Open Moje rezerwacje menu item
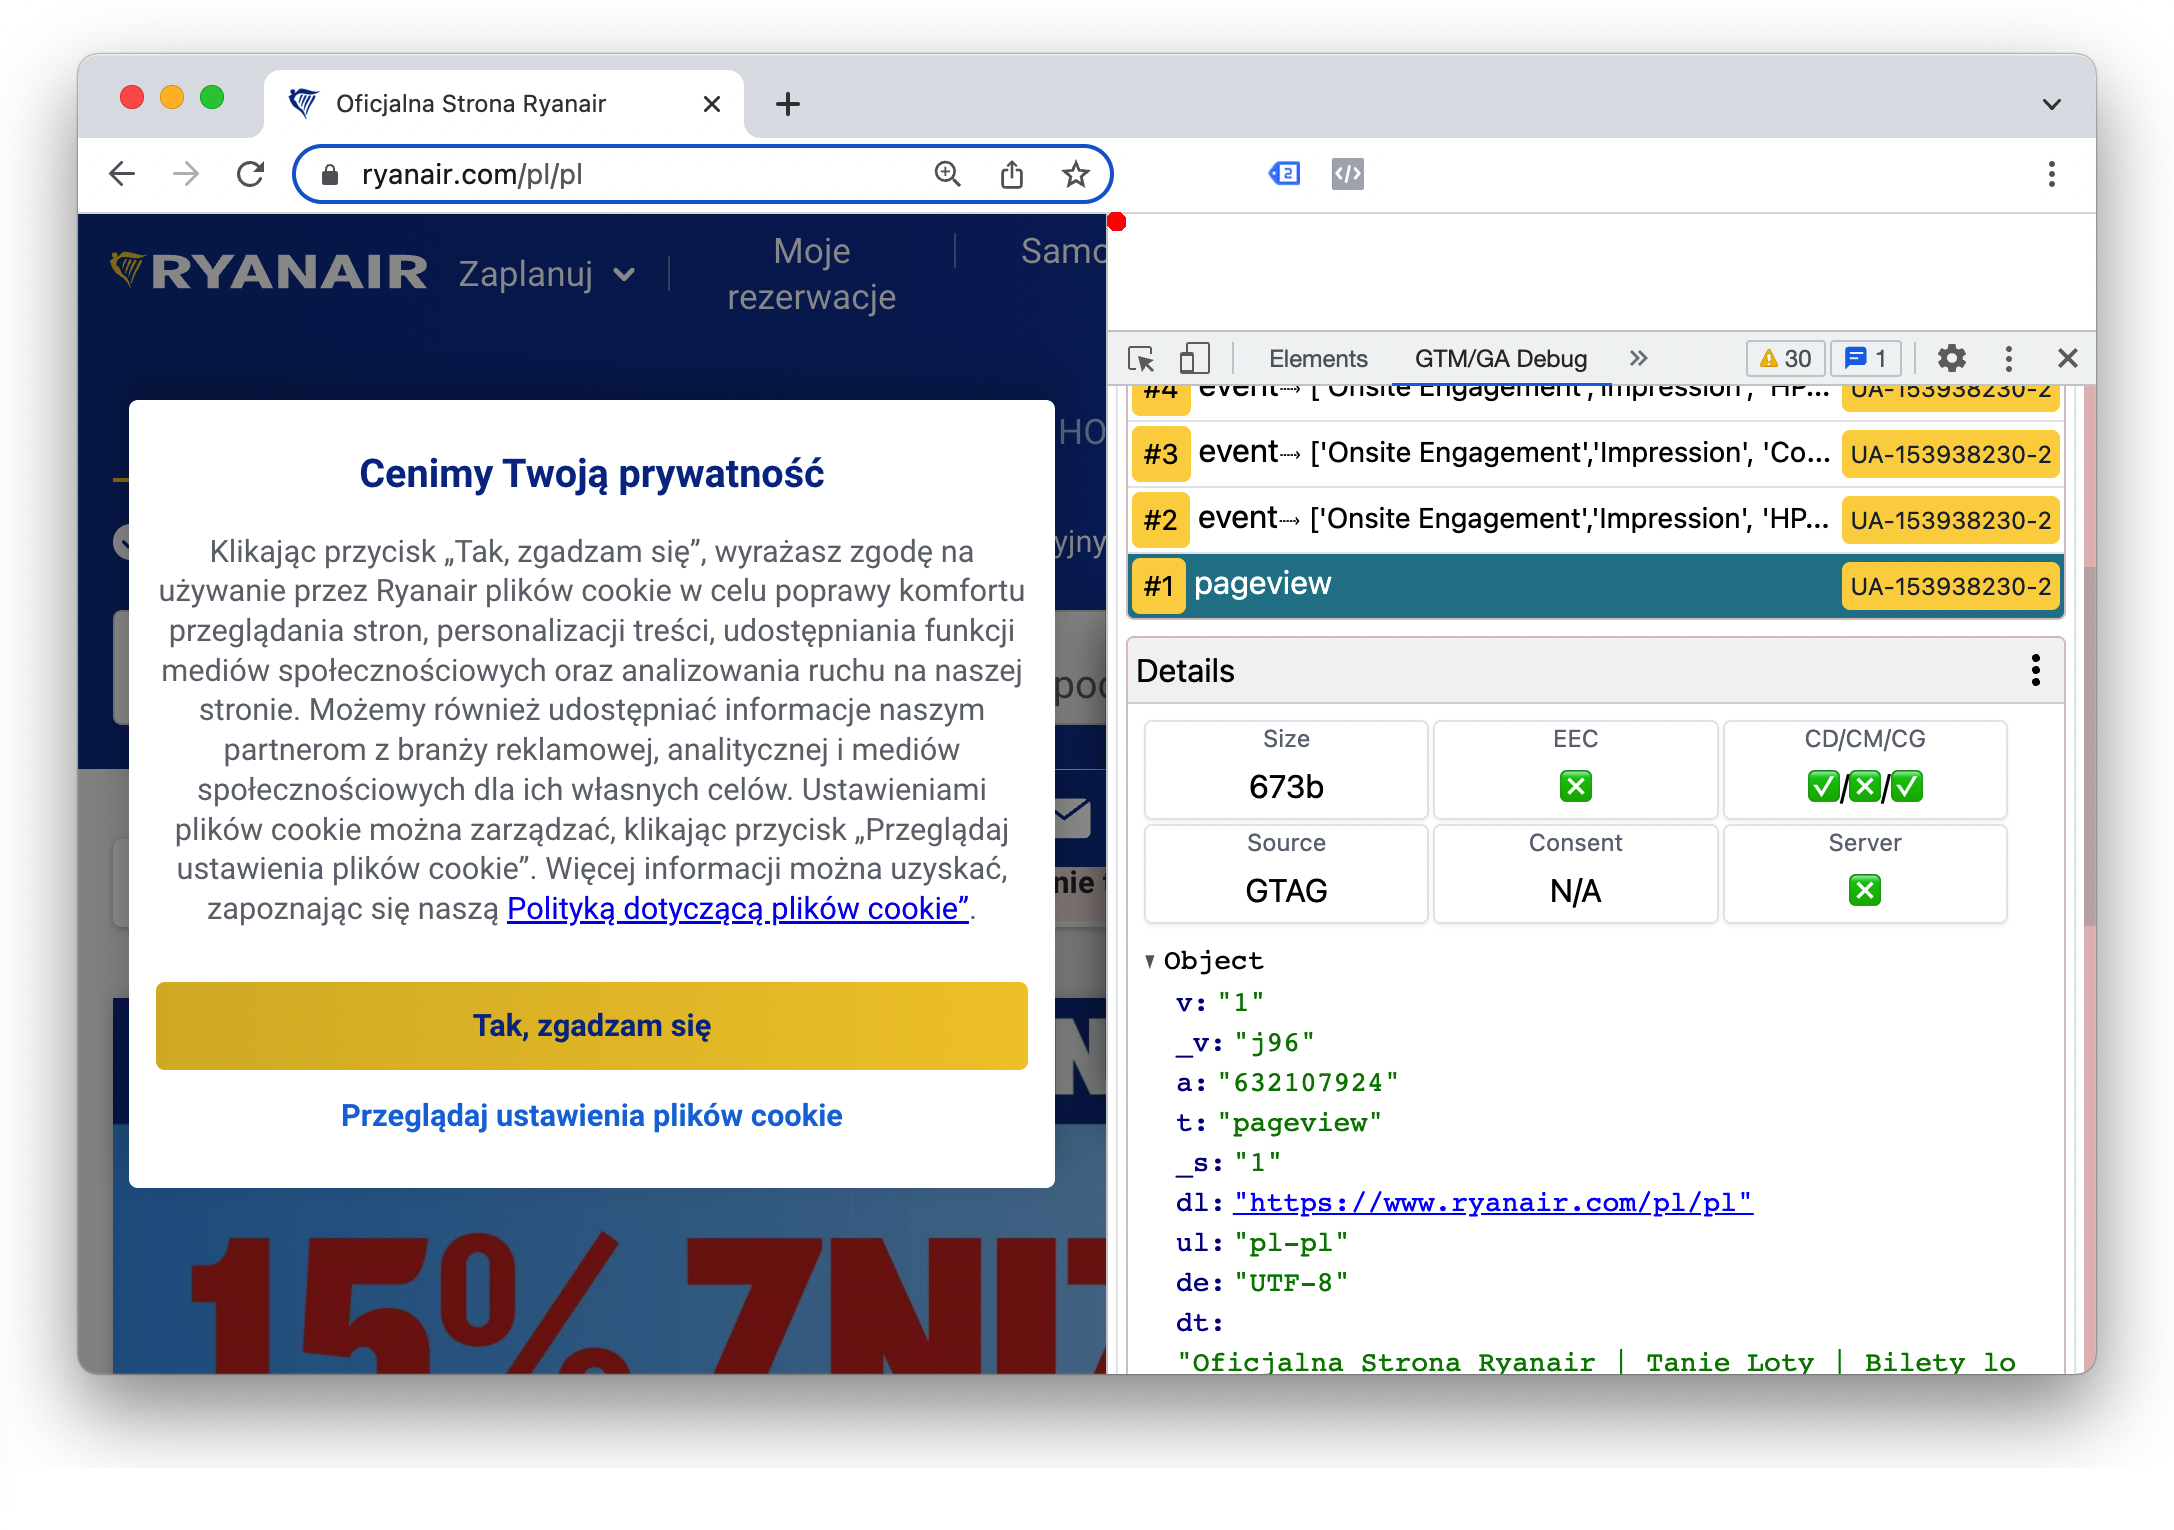2174x1530 pixels. coord(811,274)
